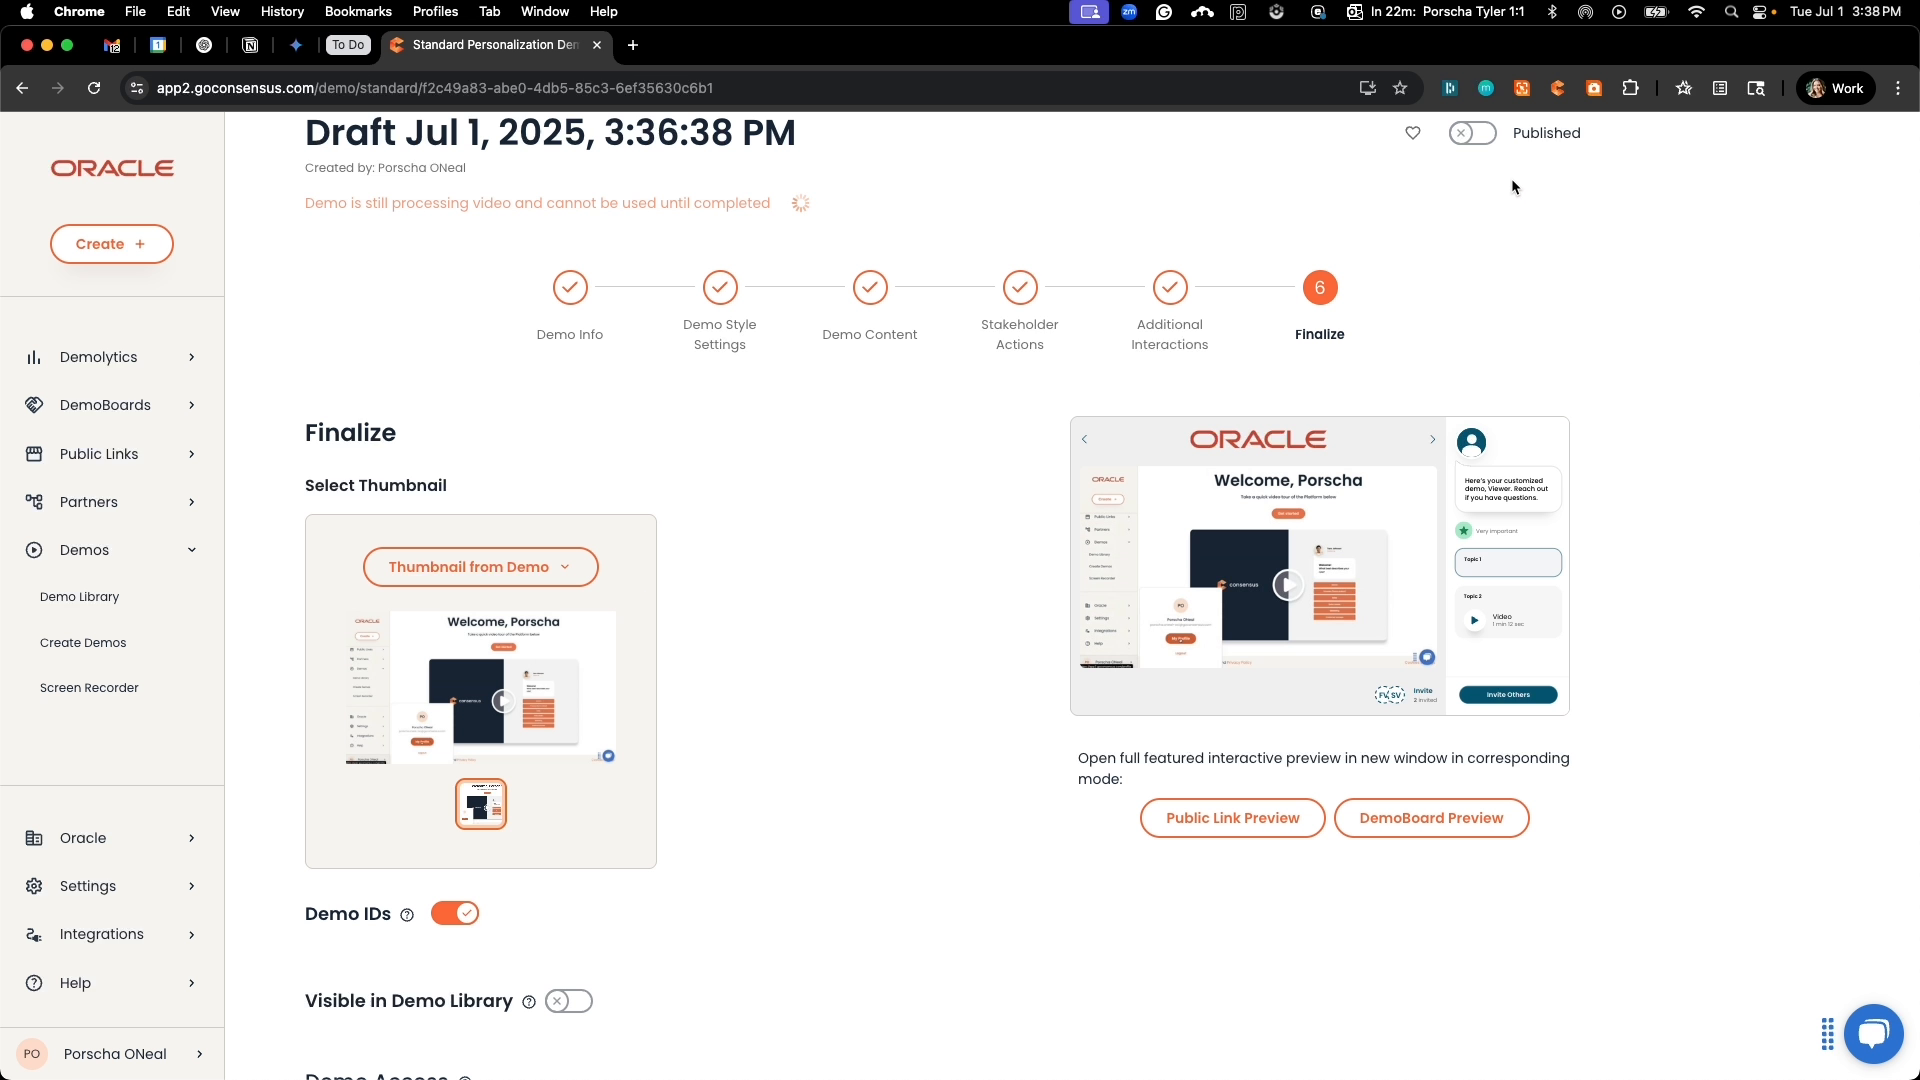Viewport: 1920px width, 1080px height.
Task: Open DemoBoard Preview
Action: (1431, 817)
